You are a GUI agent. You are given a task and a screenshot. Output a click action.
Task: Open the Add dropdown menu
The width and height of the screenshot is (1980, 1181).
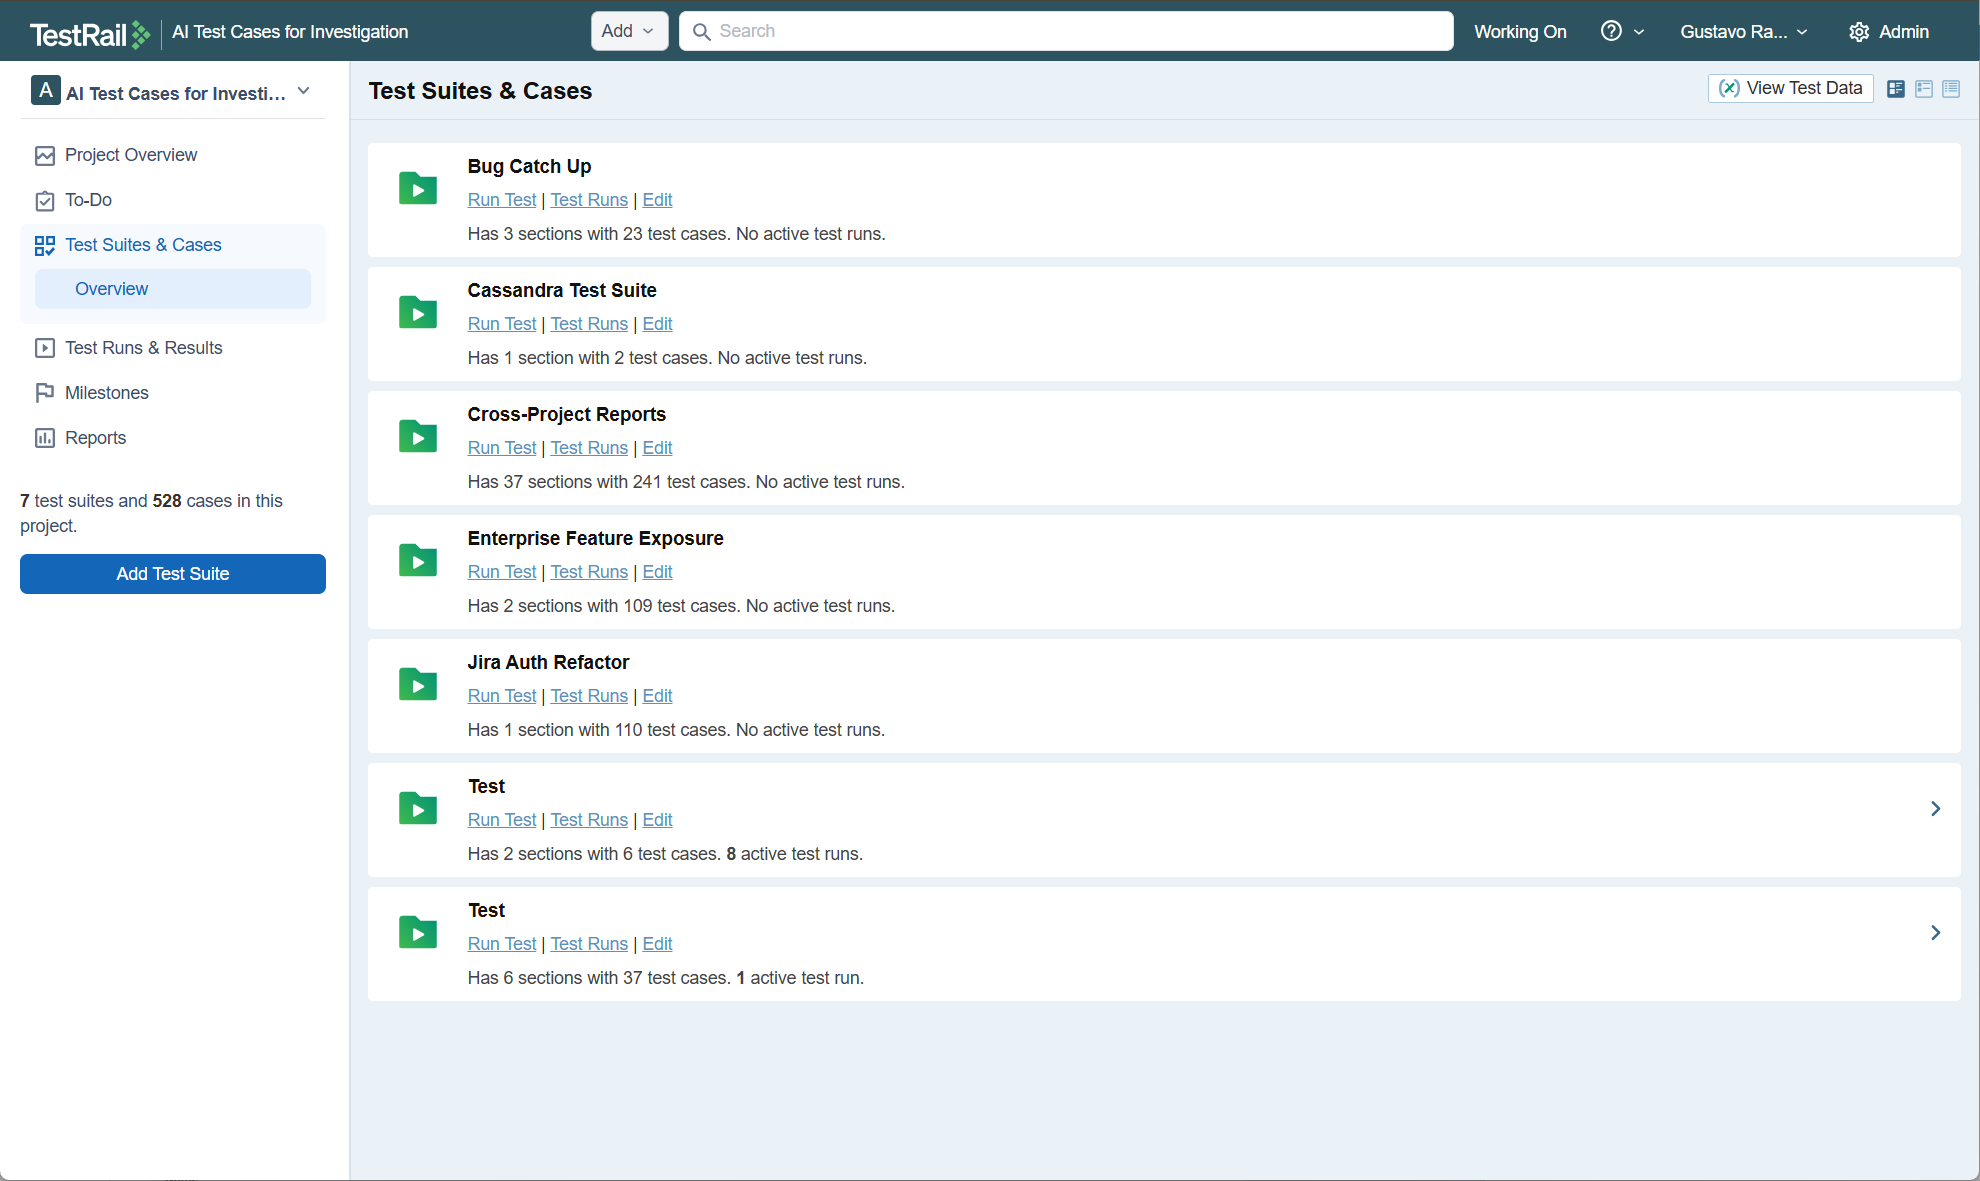click(628, 31)
